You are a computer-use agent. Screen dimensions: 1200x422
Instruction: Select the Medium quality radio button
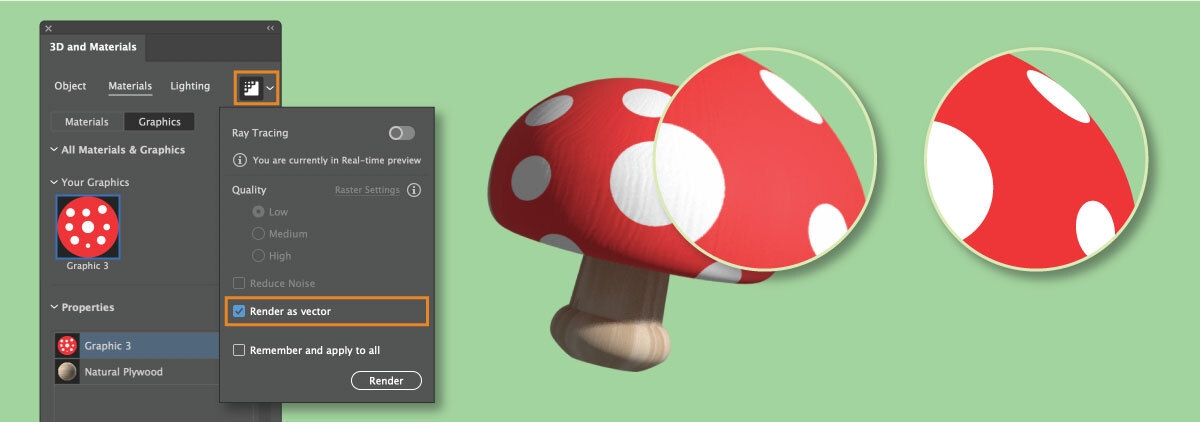[259, 234]
